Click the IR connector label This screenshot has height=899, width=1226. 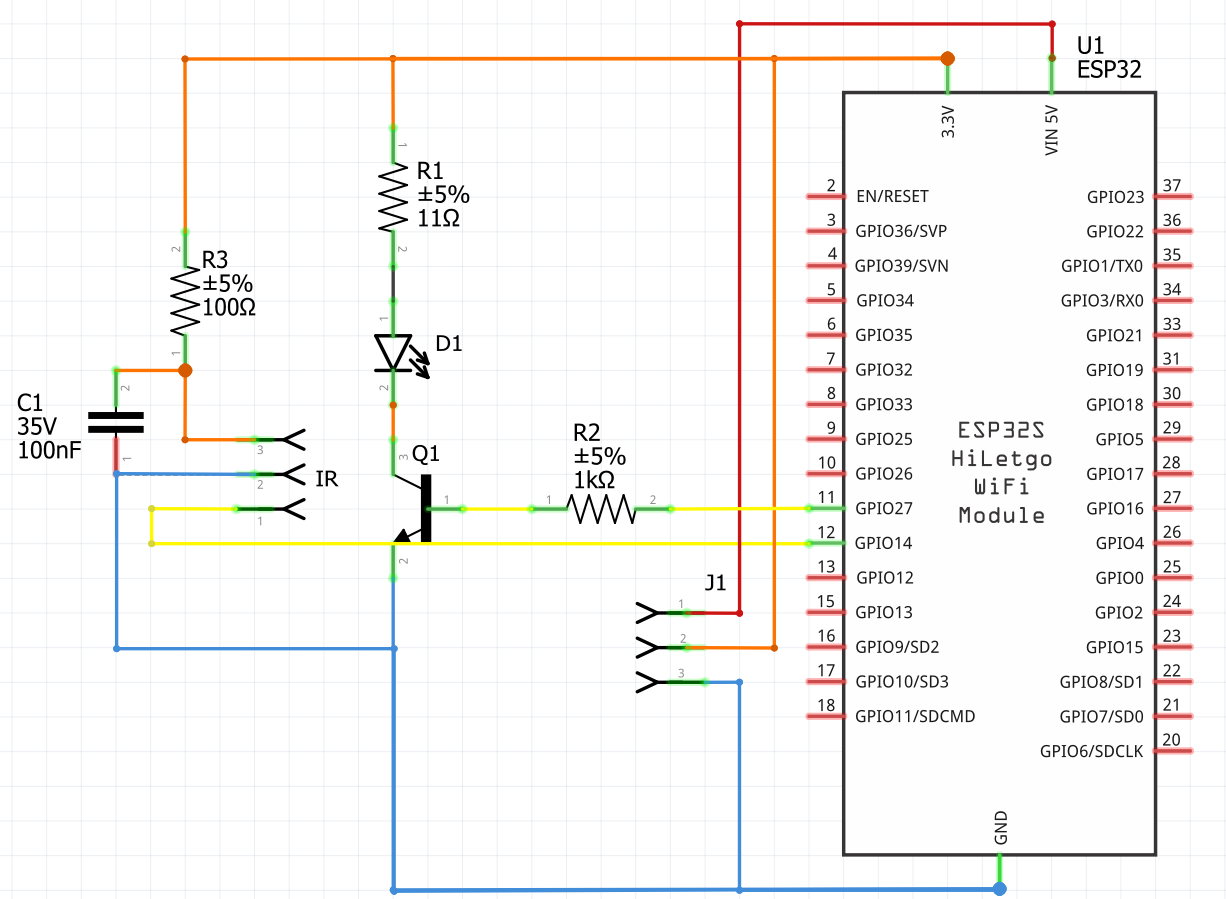tap(326, 479)
